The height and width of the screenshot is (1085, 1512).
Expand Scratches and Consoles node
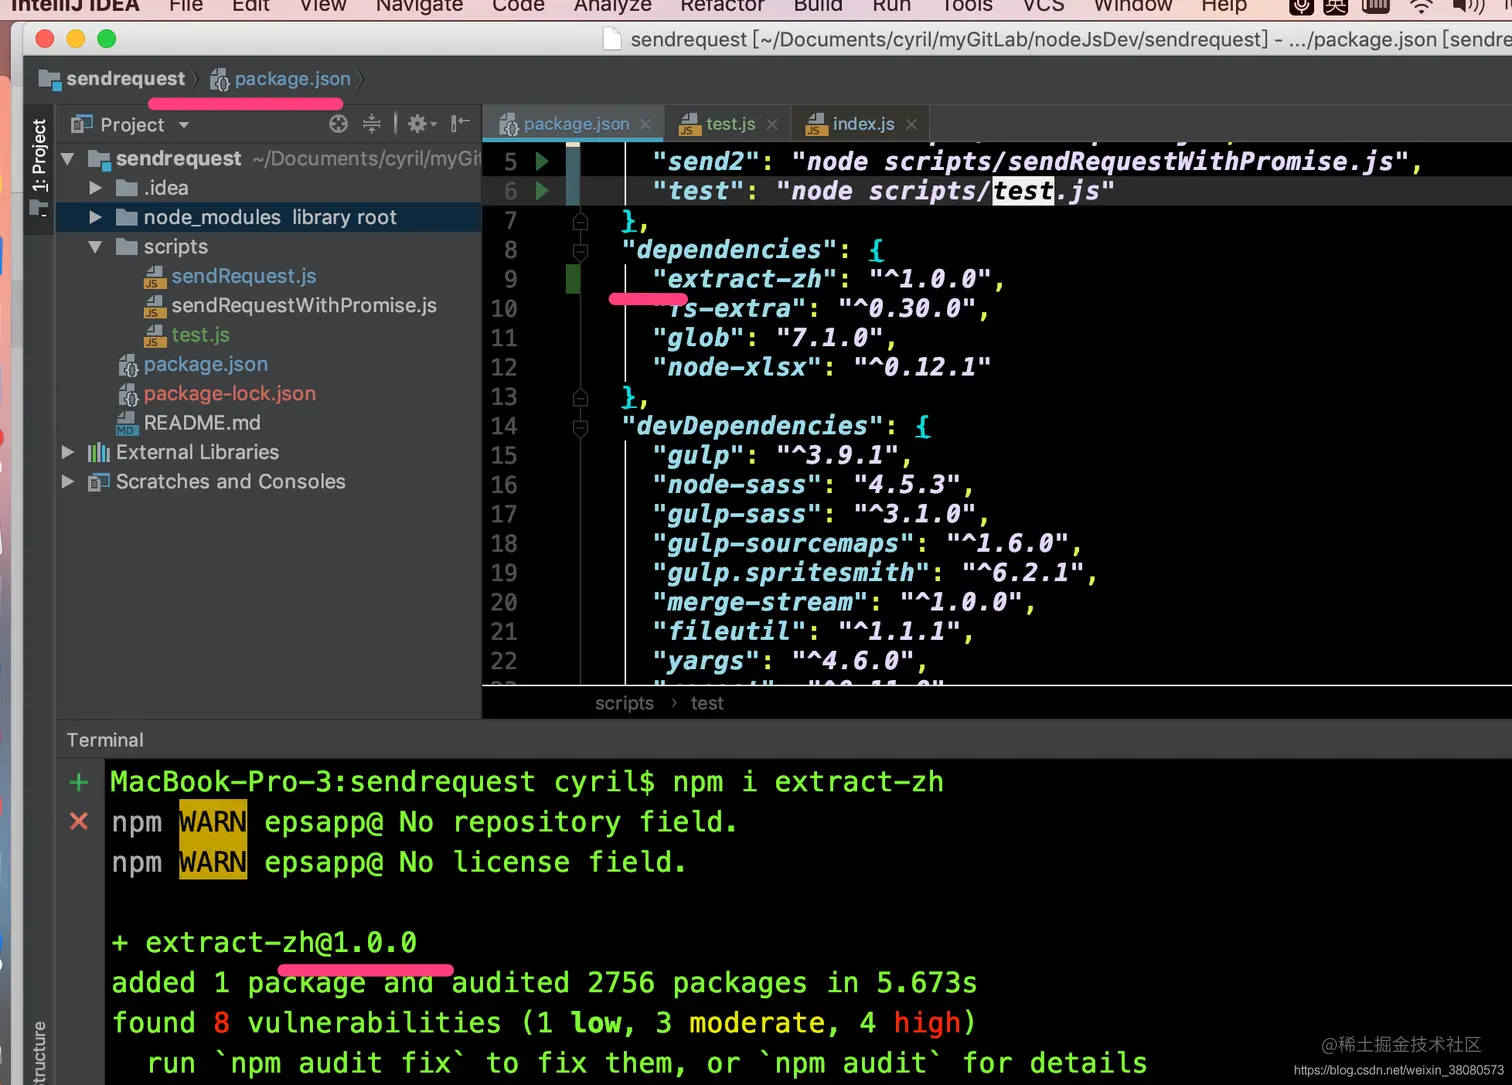tap(68, 481)
